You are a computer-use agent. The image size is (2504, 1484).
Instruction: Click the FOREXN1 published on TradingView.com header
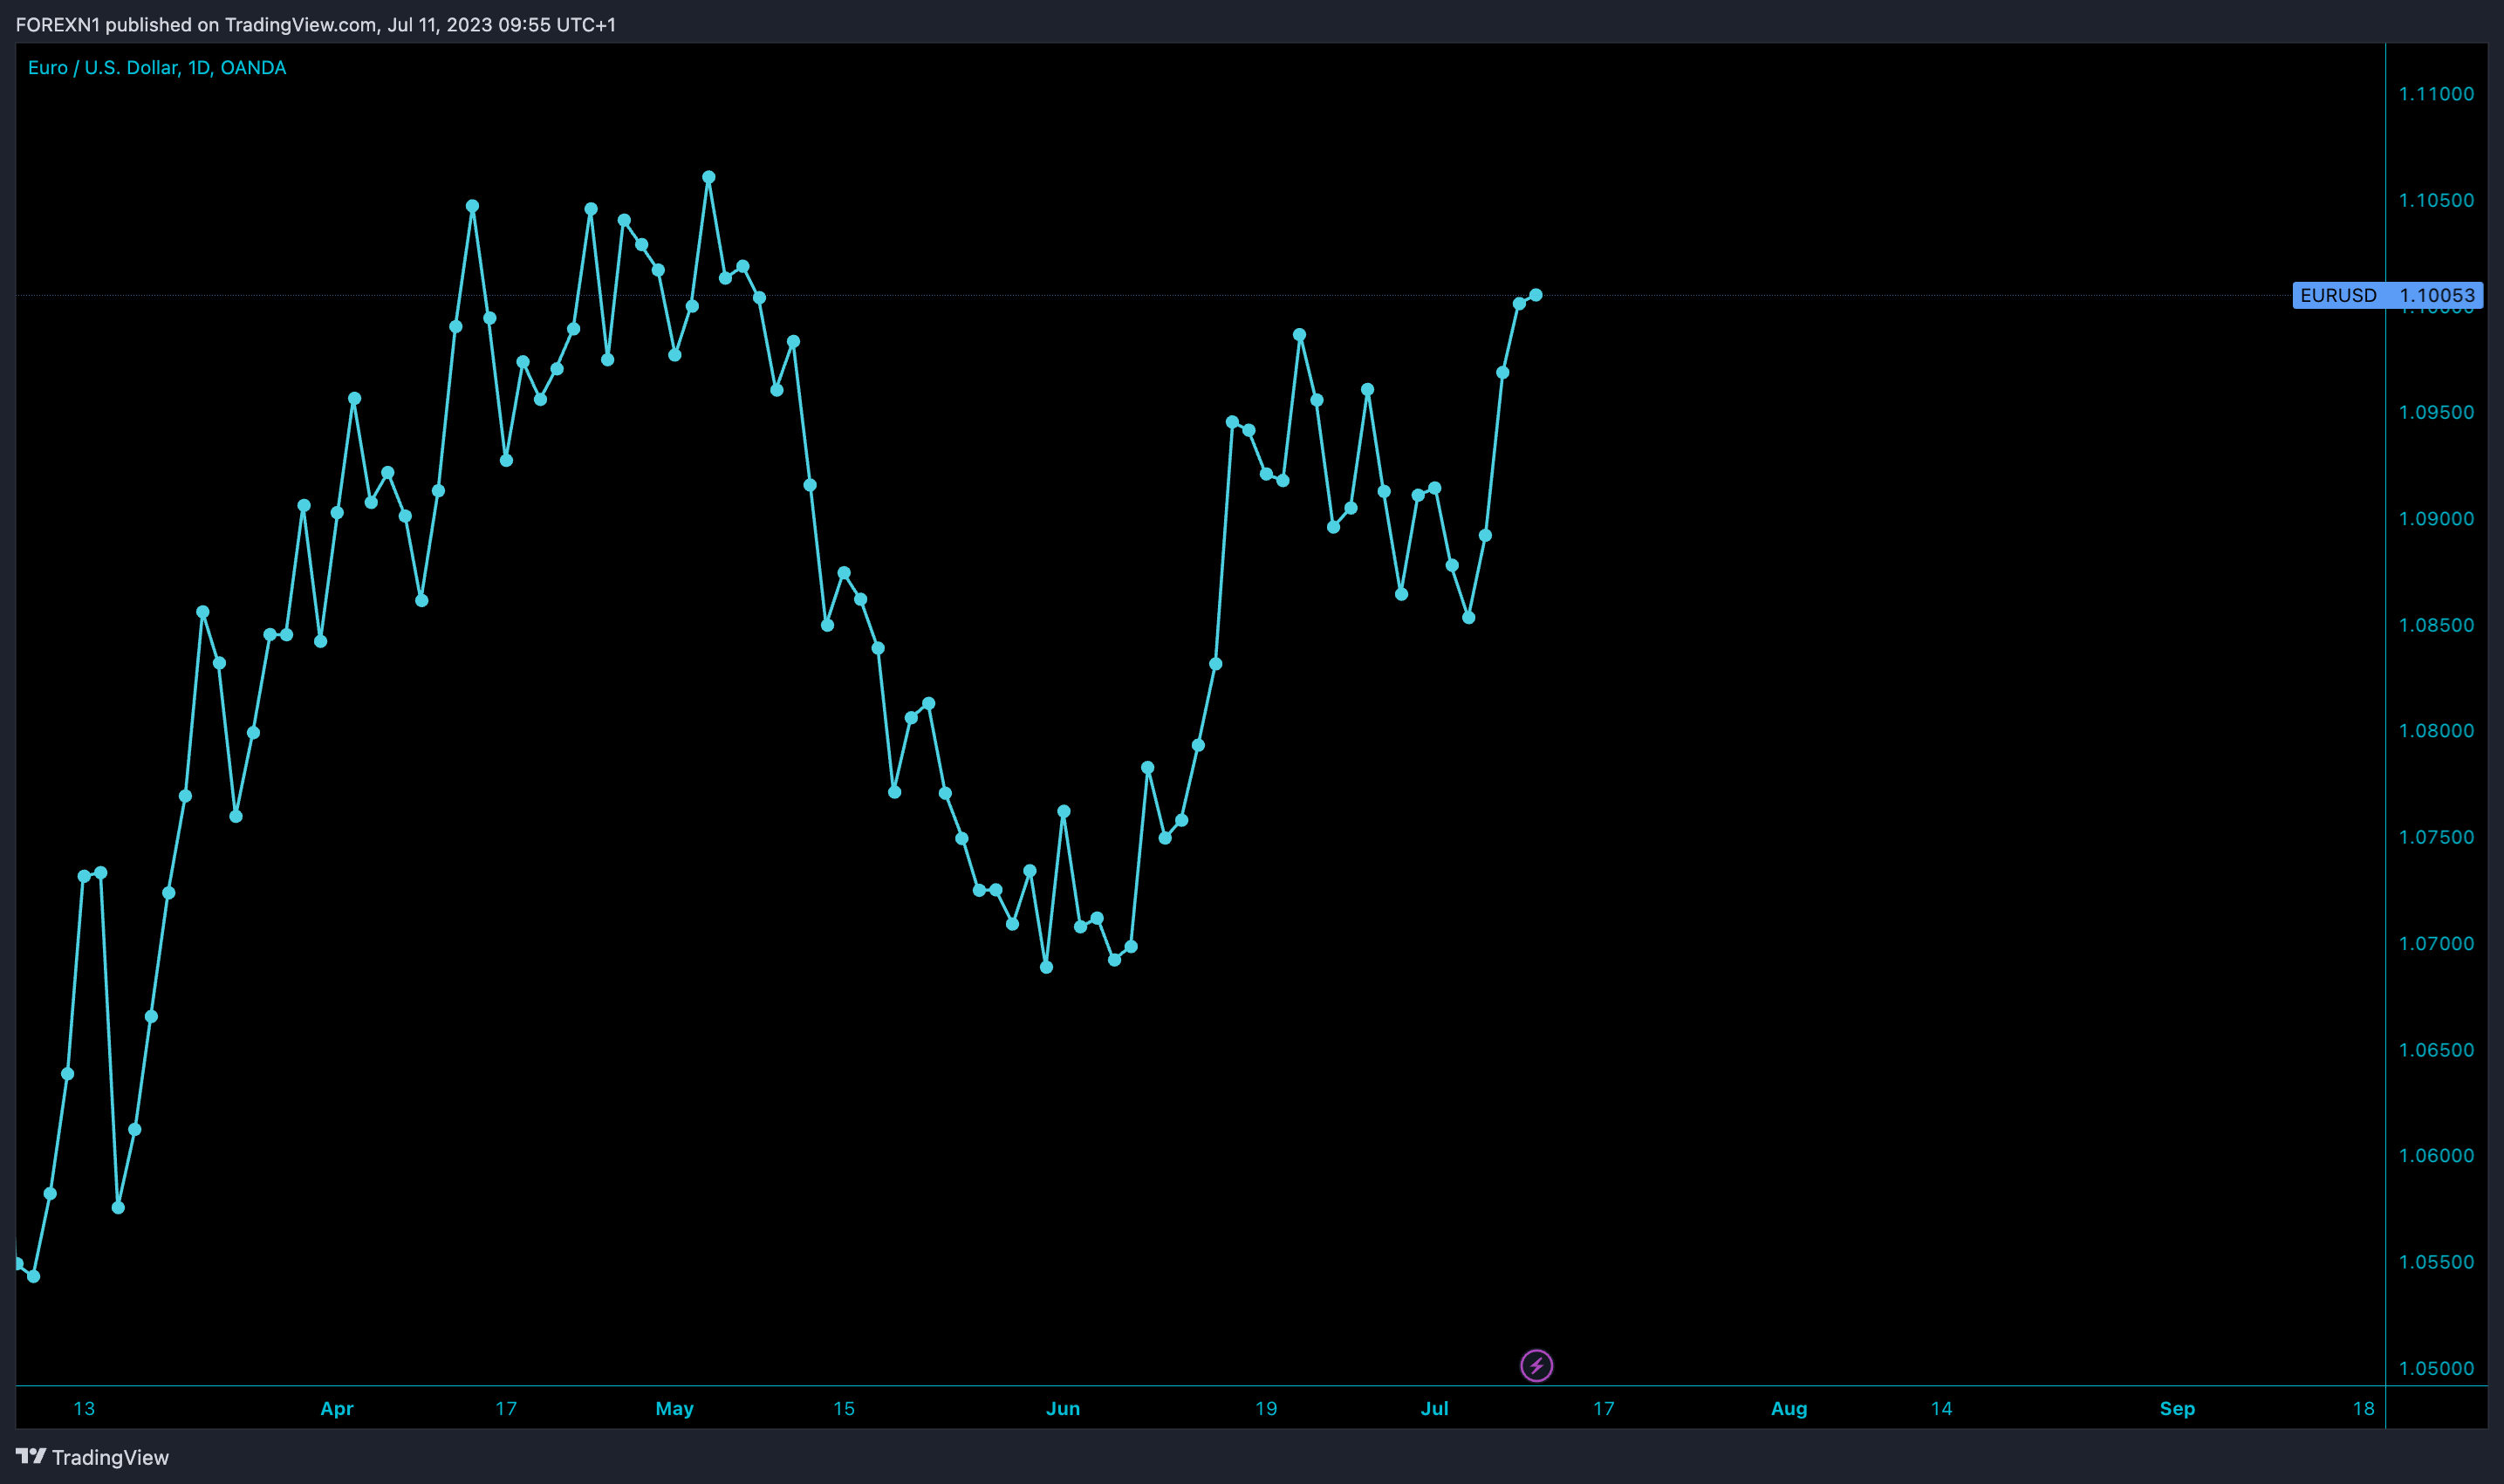pos(316,25)
